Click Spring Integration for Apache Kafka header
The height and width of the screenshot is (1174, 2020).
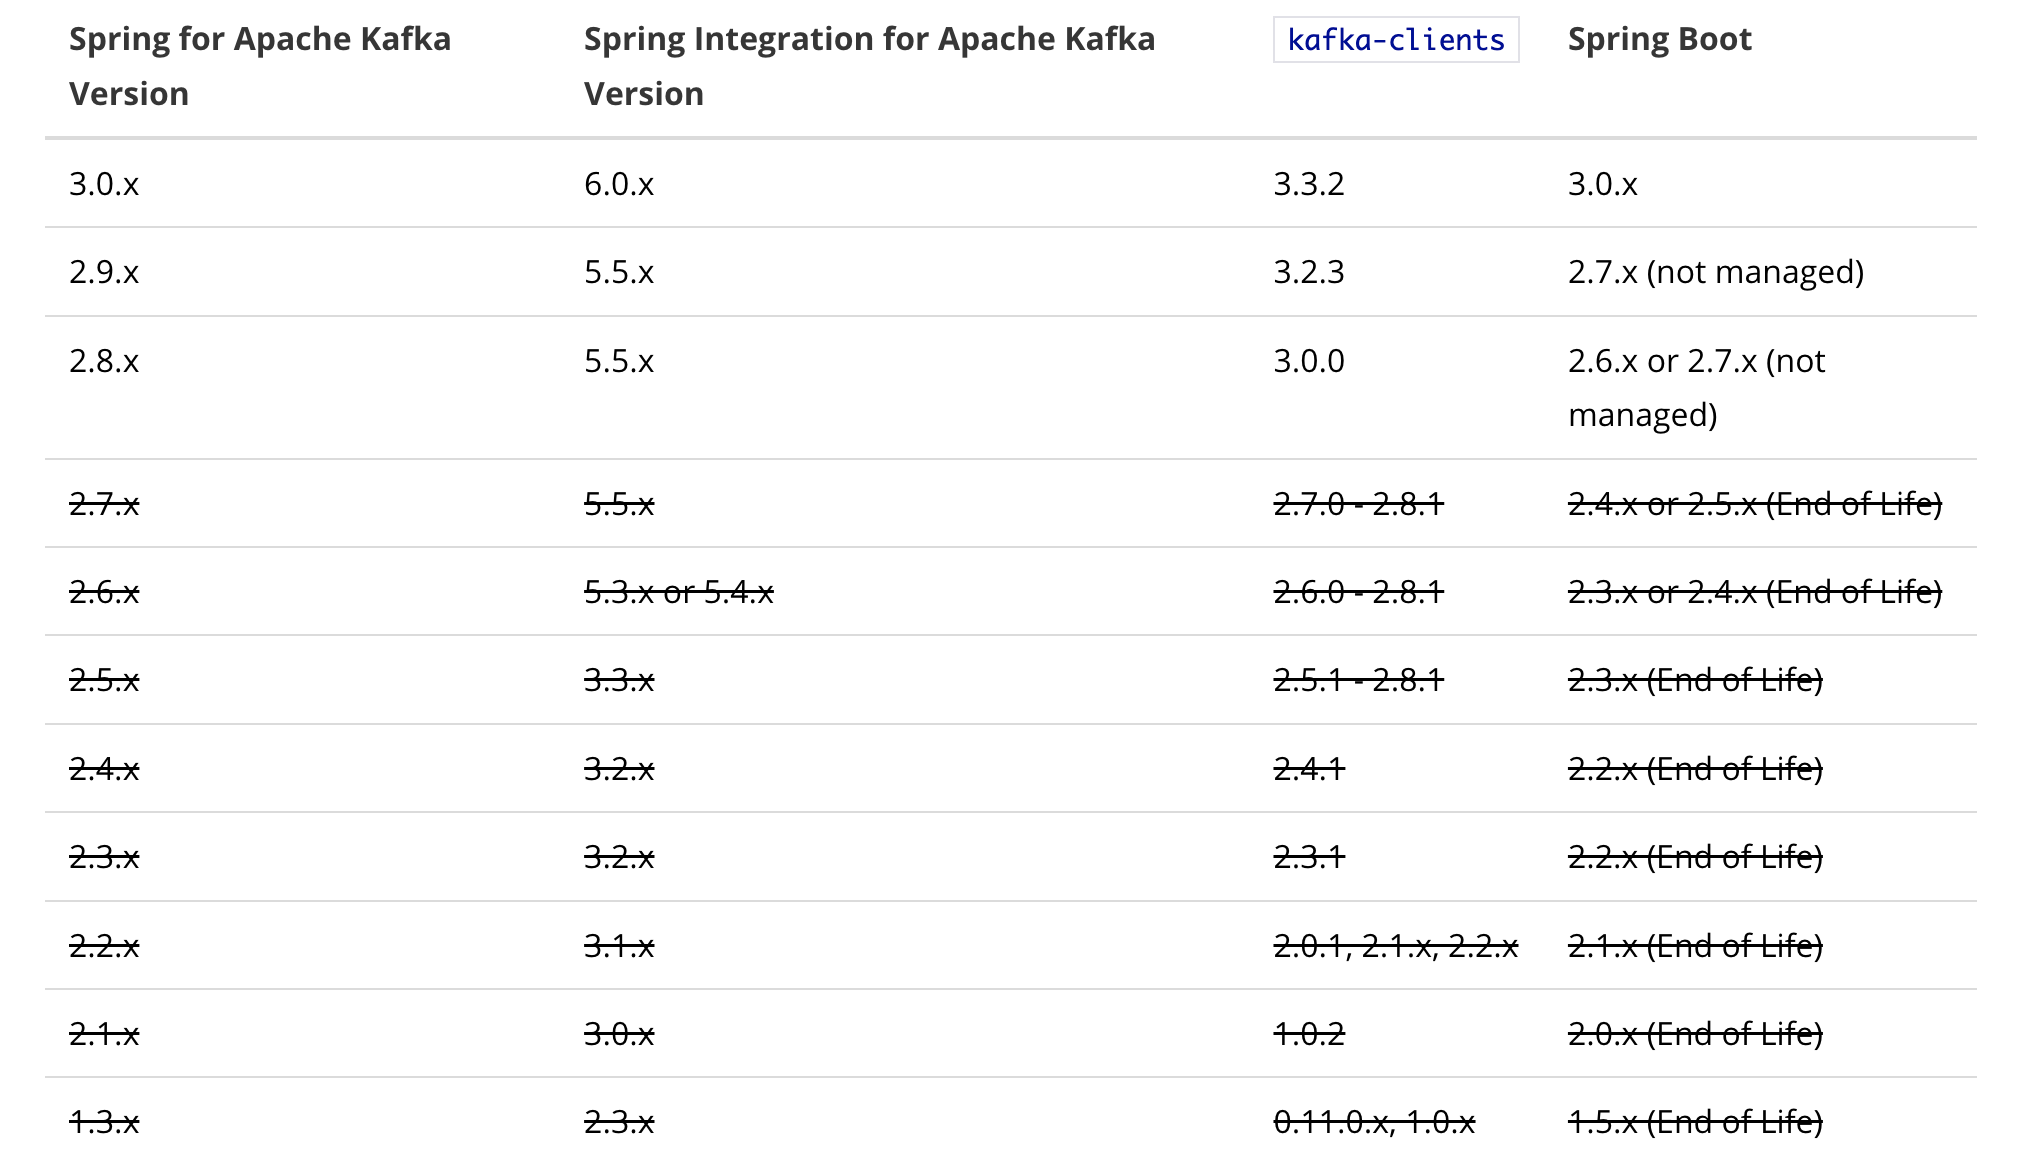(x=868, y=66)
